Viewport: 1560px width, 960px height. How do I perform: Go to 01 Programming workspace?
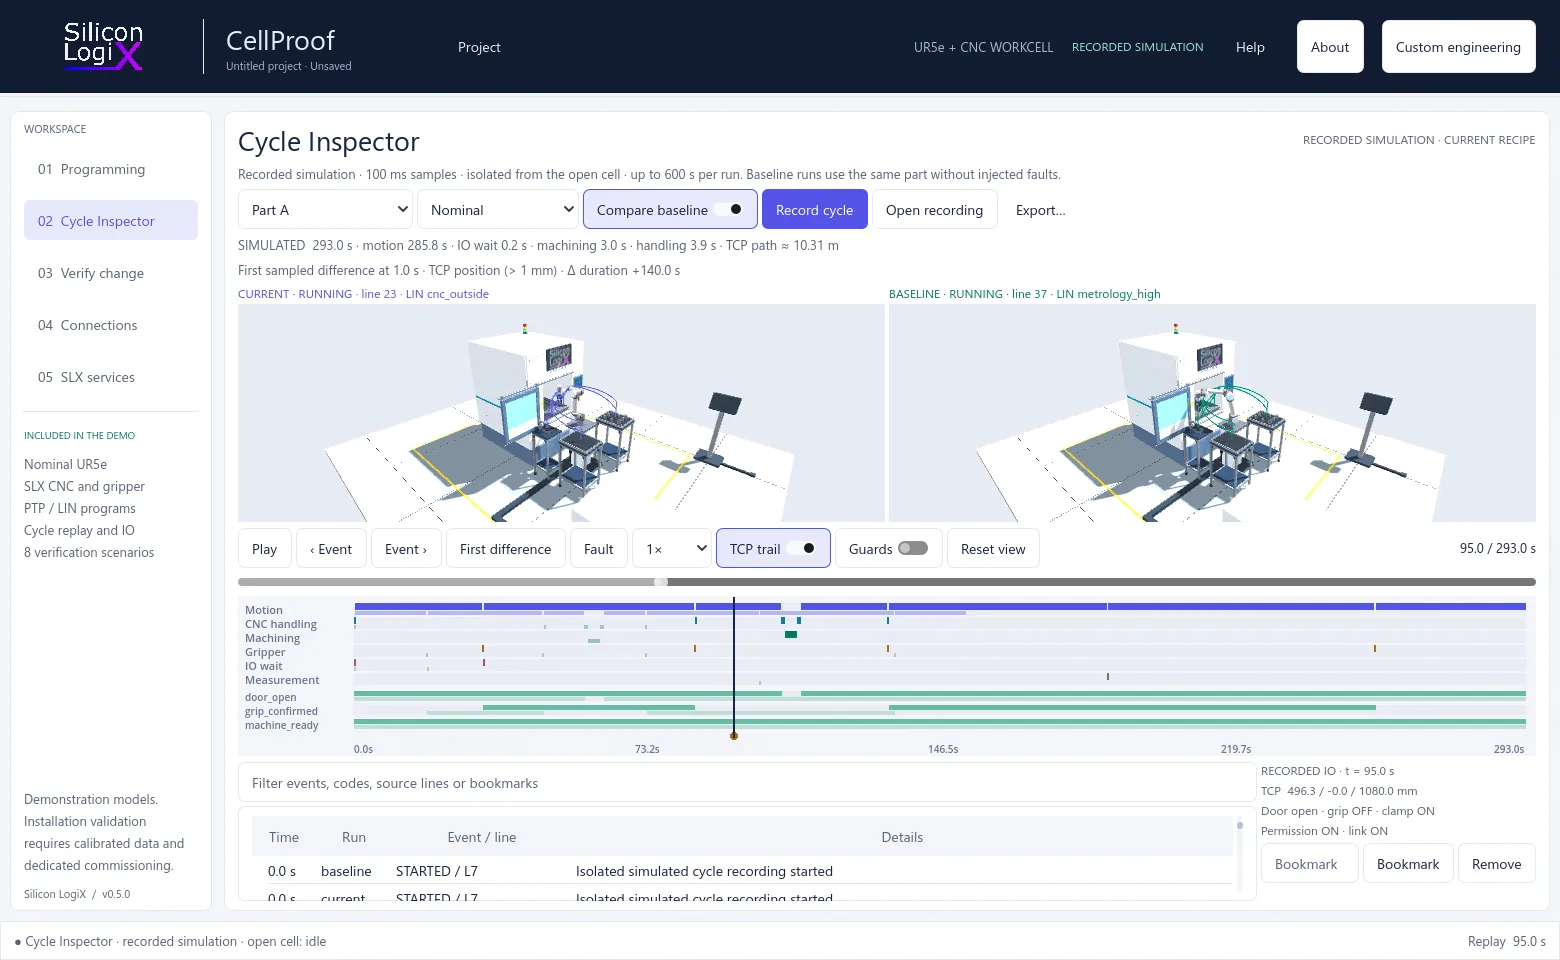point(111,169)
